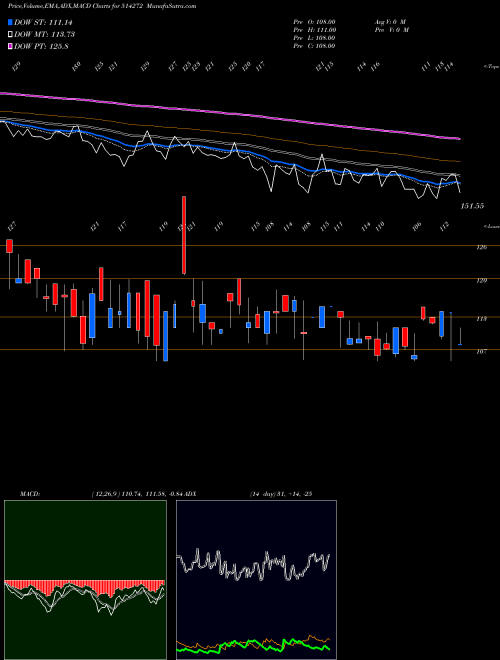Click the MACD: panel label
Image resolution: width=500 pixels, height=660 pixels.
30,494
